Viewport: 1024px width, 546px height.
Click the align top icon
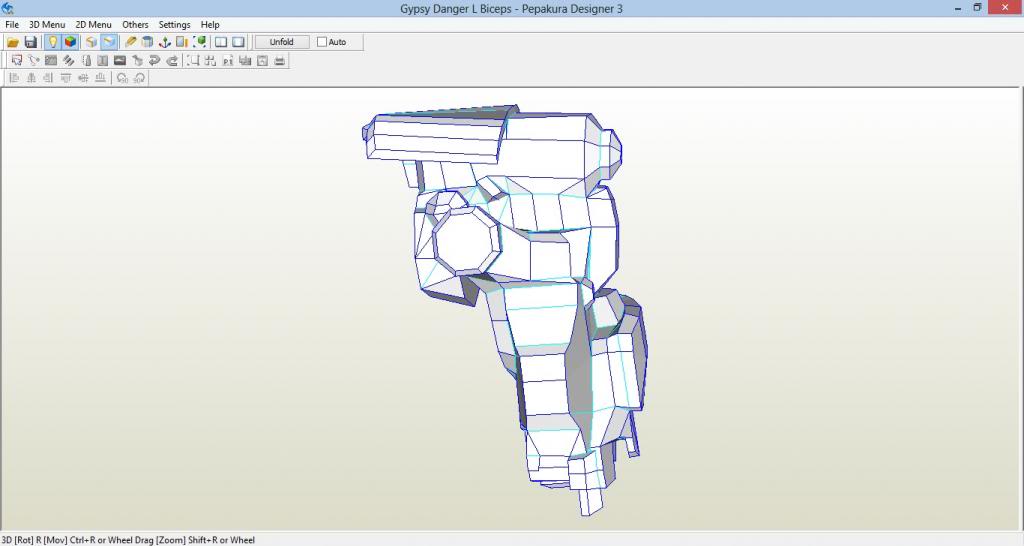(65, 78)
